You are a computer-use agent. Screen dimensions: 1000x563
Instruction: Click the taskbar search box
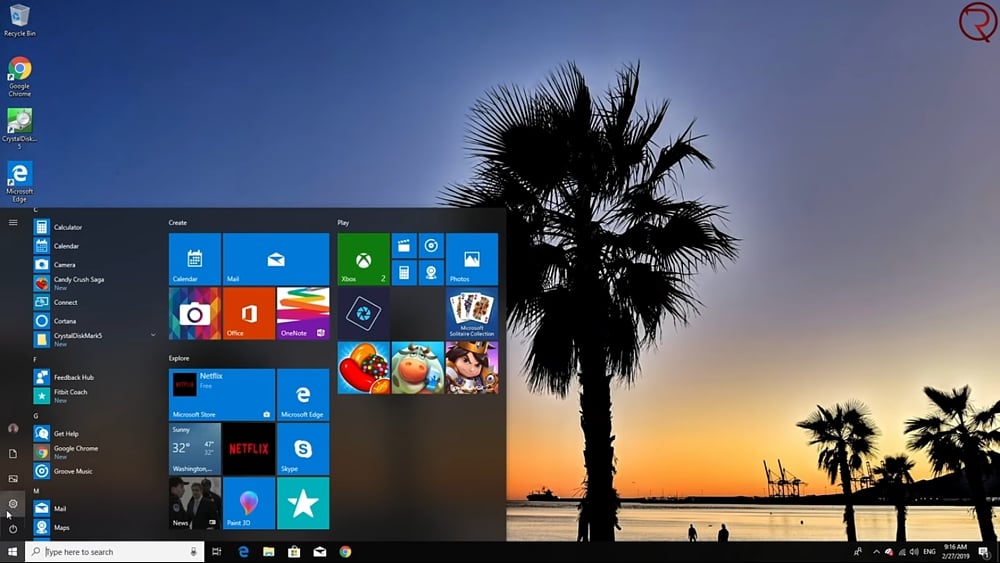click(110, 552)
